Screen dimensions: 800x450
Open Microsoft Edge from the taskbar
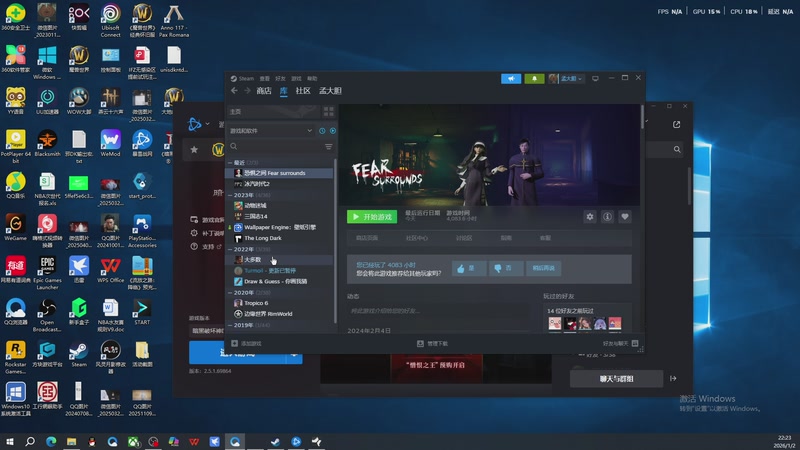pyautogui.click(x=51, y=441)
